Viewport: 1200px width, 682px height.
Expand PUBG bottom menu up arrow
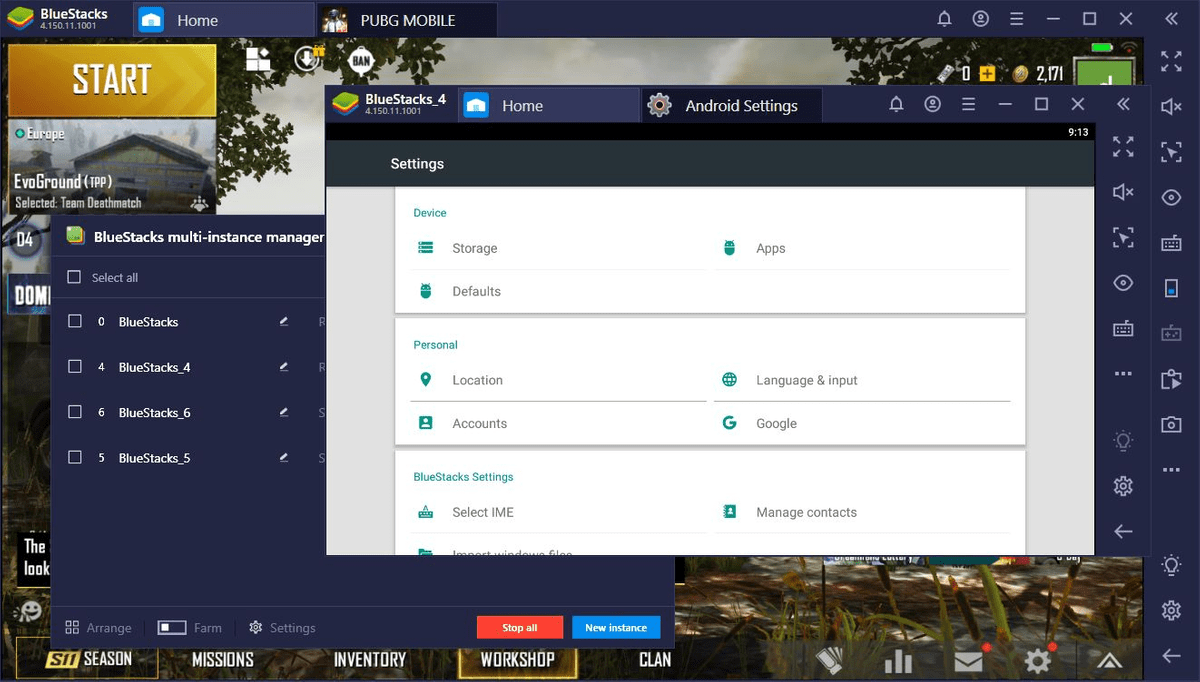(1109, 660)
